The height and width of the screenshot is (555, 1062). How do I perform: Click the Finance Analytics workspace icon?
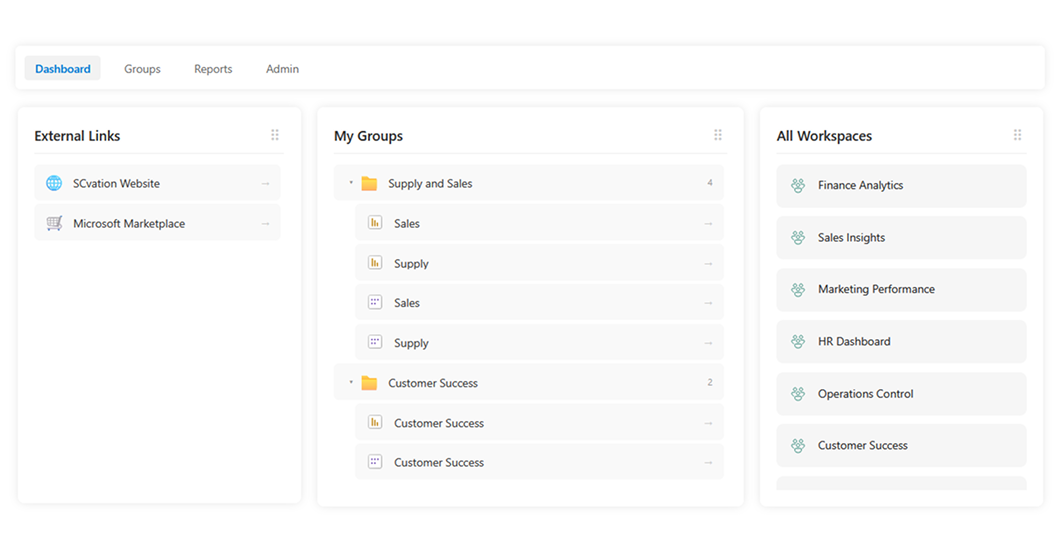click(799, 185)
